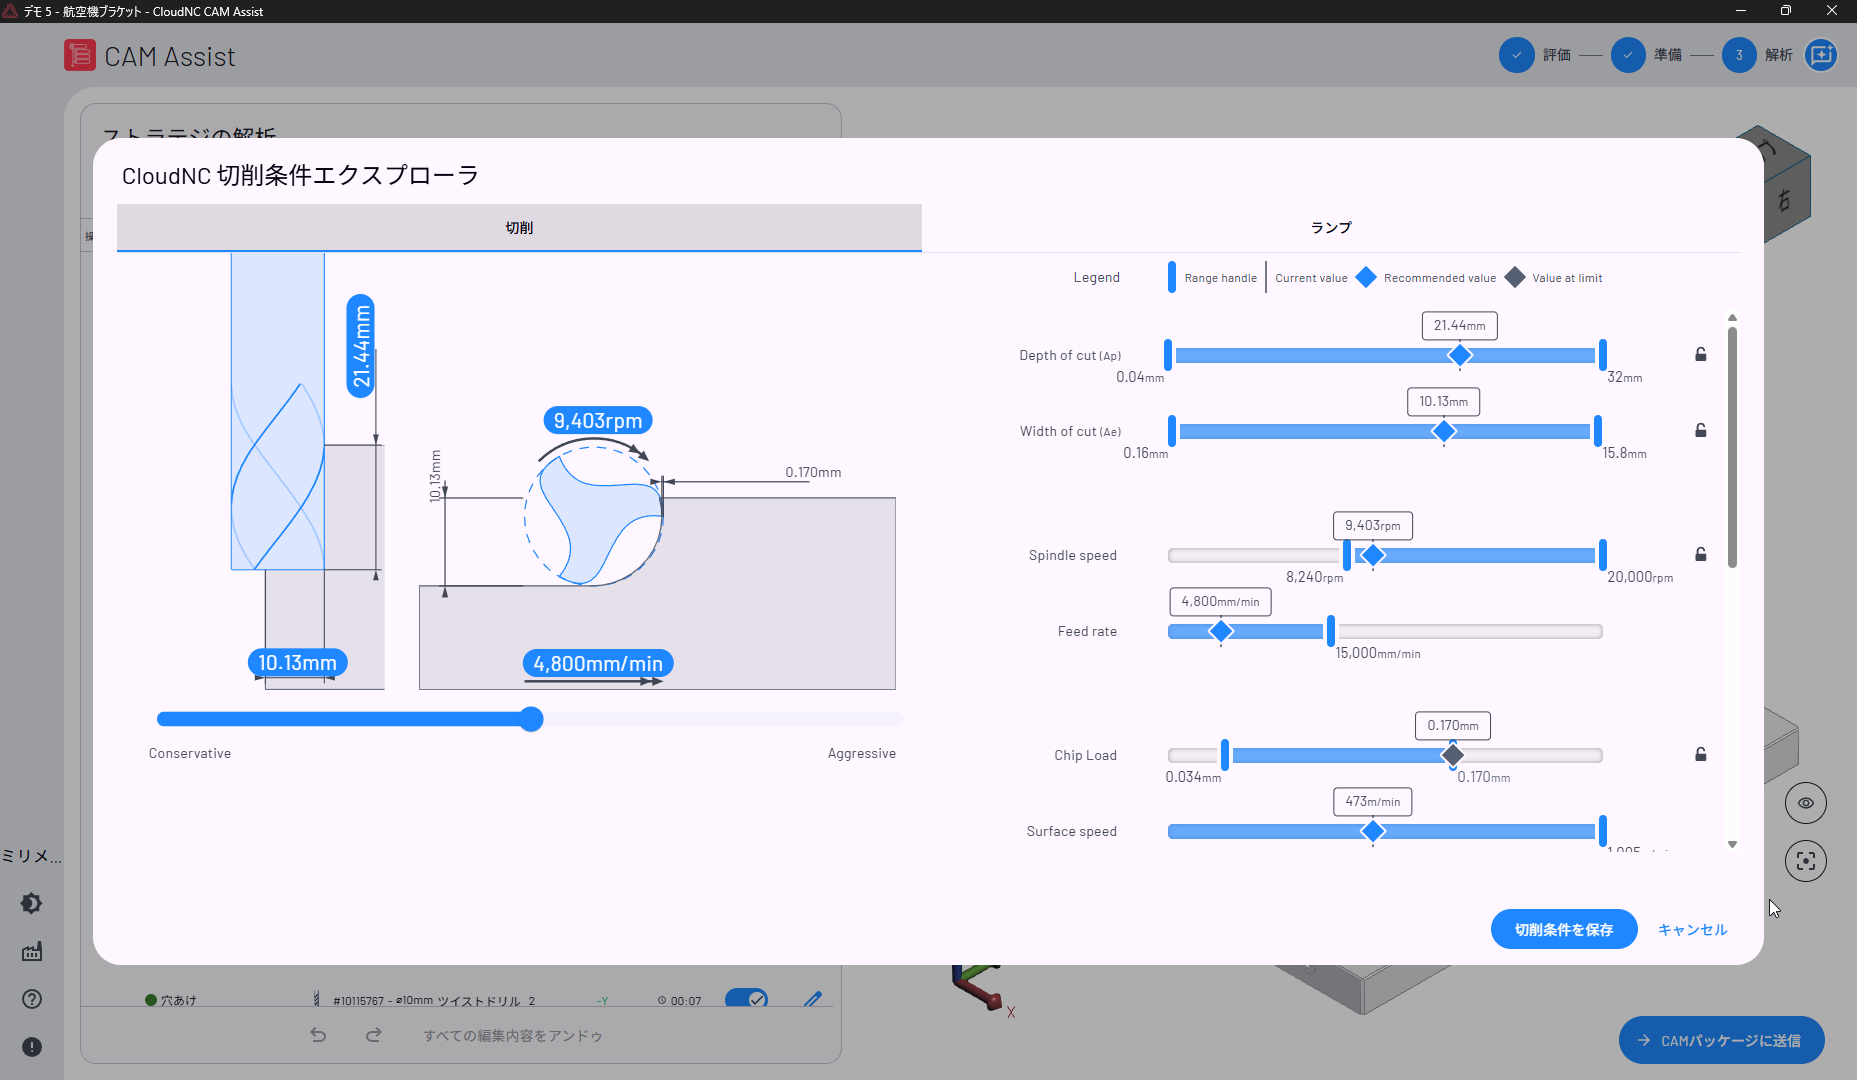The image size is (1857, 1080).
Task: Switch to the 切削 tab
Action: point(519,228)
